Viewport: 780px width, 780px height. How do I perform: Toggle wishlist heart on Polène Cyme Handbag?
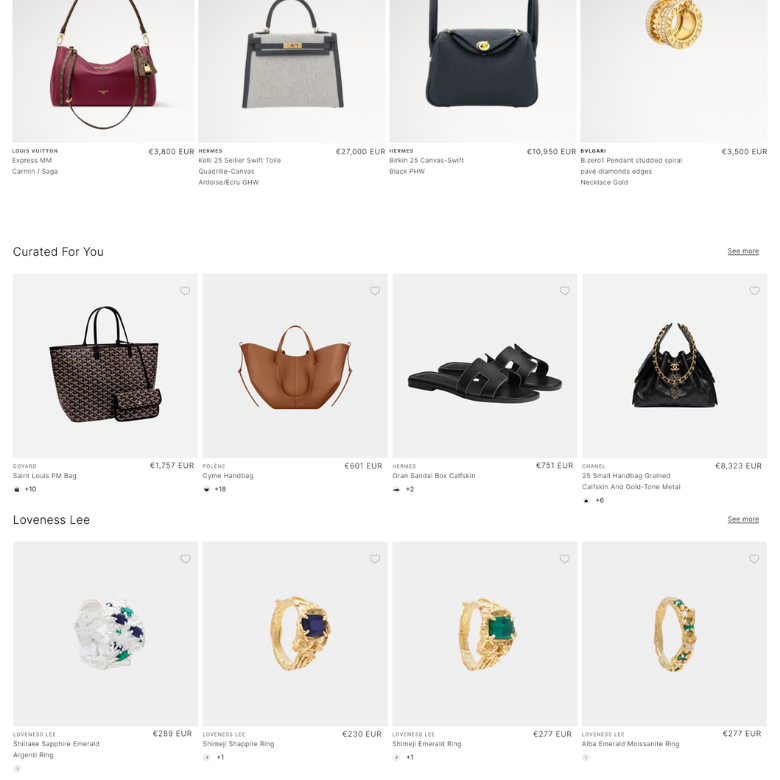click(375, 291)
